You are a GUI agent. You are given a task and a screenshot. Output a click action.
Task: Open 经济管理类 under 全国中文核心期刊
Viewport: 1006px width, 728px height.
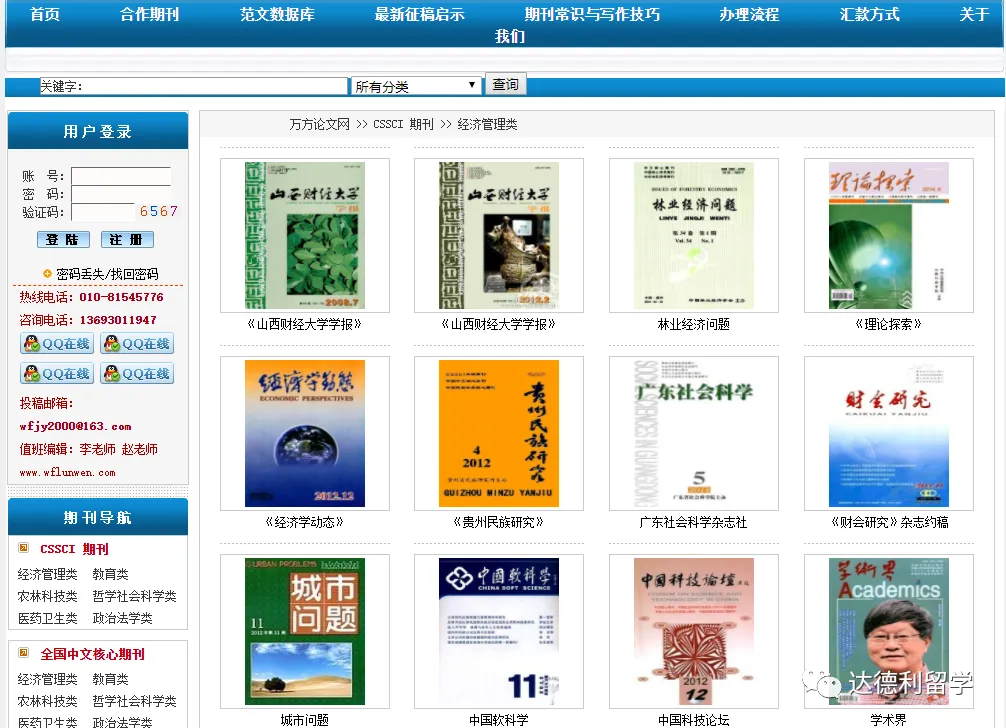coord(47,679)
